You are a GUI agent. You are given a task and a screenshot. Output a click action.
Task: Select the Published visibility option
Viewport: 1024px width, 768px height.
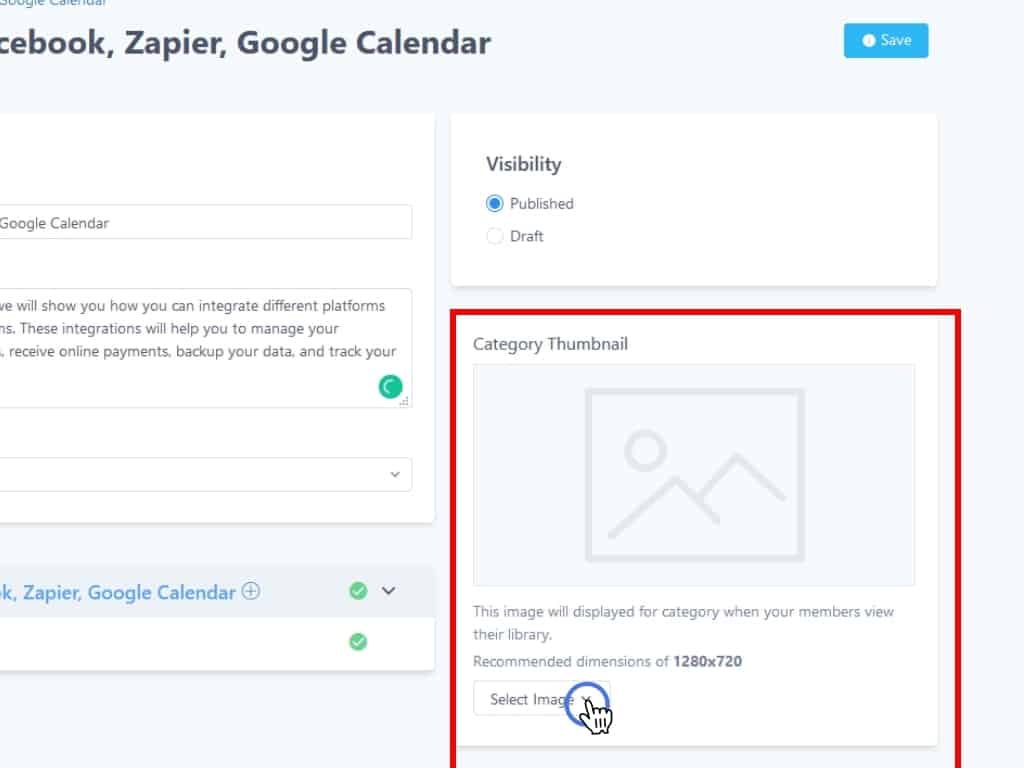[x=494, y=204]
